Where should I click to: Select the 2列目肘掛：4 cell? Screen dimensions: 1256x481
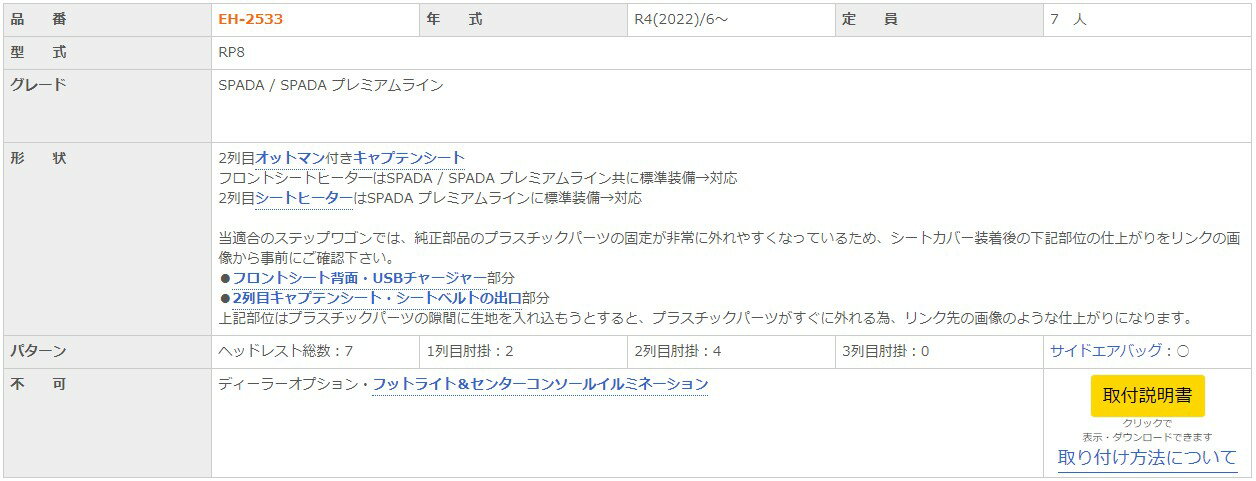(678, 351)
